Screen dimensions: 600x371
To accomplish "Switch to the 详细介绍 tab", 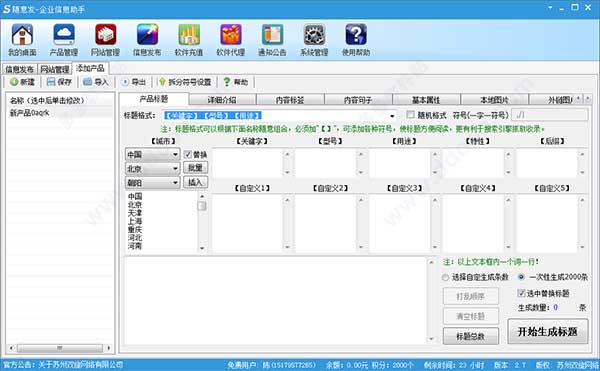I will coord(222,100).
